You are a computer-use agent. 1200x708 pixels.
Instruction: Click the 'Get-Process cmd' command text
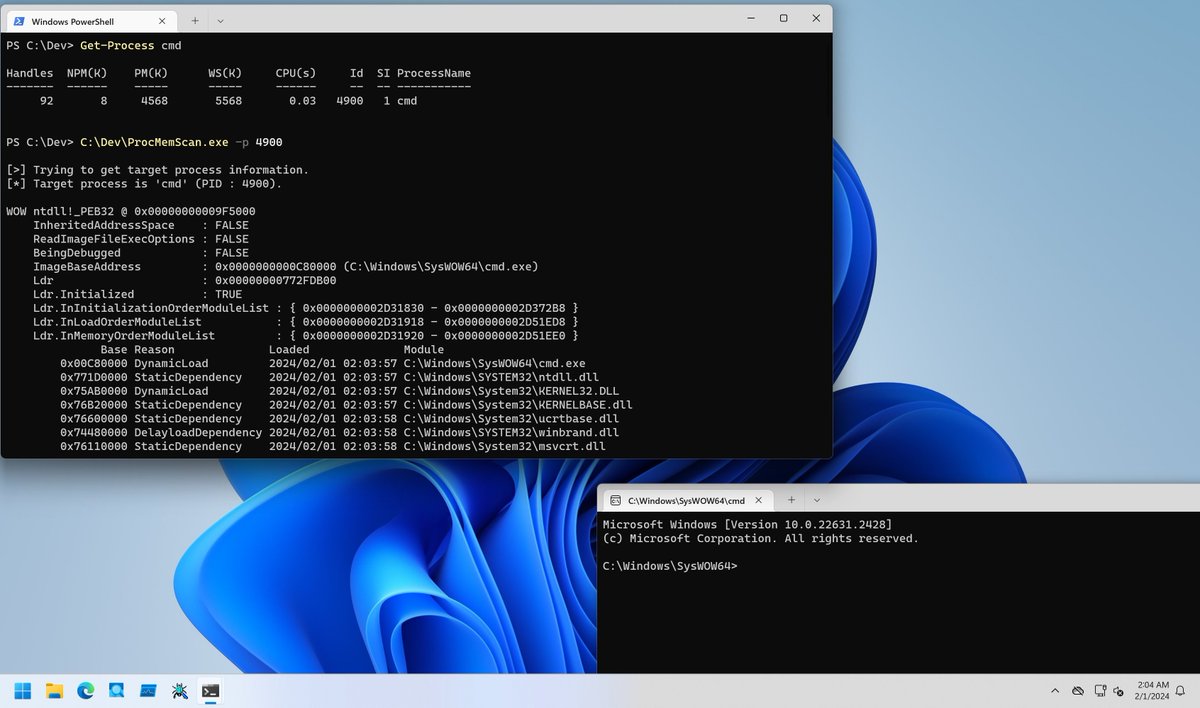pyautogui.click(x=131, y=45)
